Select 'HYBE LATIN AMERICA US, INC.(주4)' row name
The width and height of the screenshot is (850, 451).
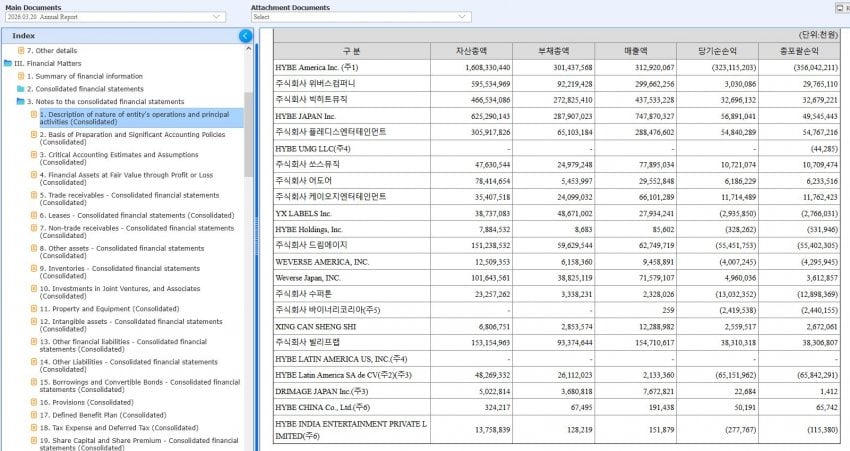(341, 359)
